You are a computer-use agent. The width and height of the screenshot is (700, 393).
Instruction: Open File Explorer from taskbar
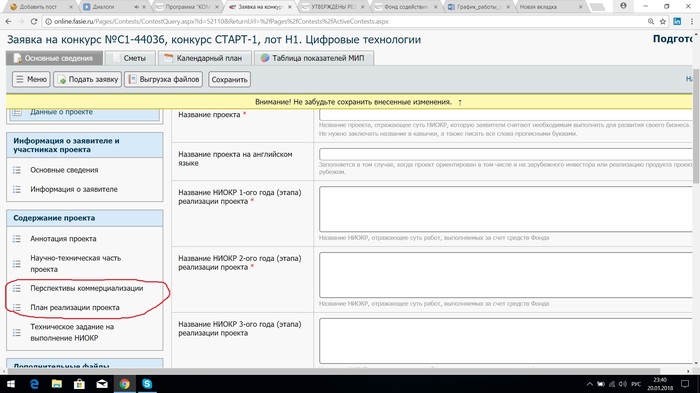[57, 384]
